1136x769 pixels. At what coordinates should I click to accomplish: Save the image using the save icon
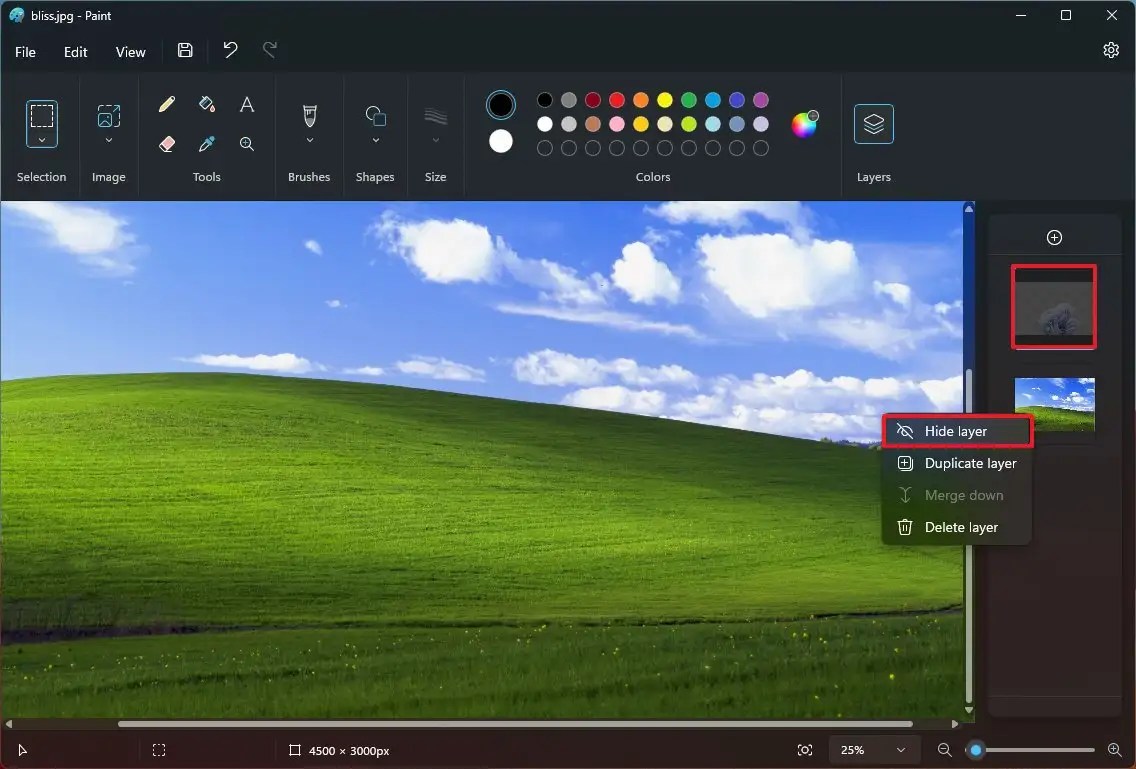click(184, 50)
